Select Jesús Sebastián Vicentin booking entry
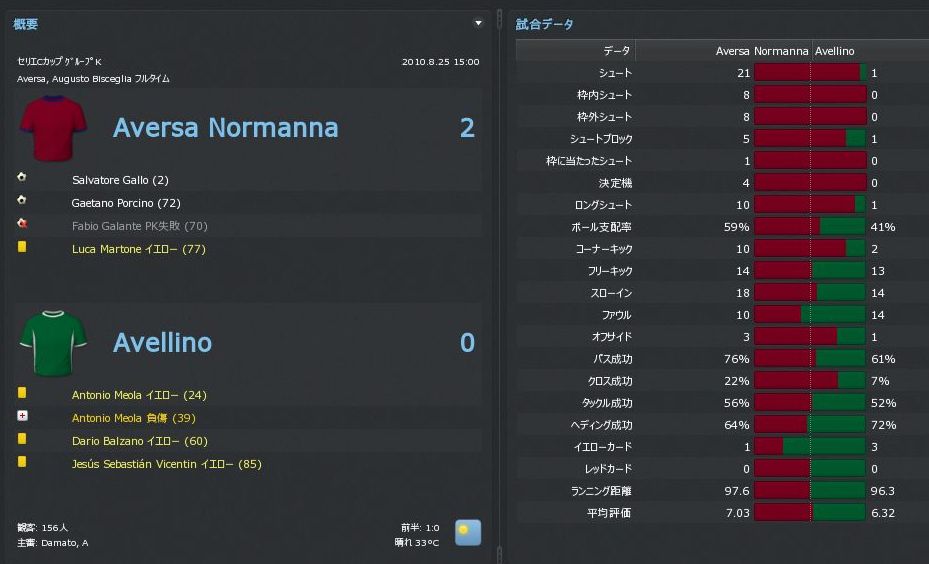This screenshot has height=564, width=929. click(x=166, y=464)
